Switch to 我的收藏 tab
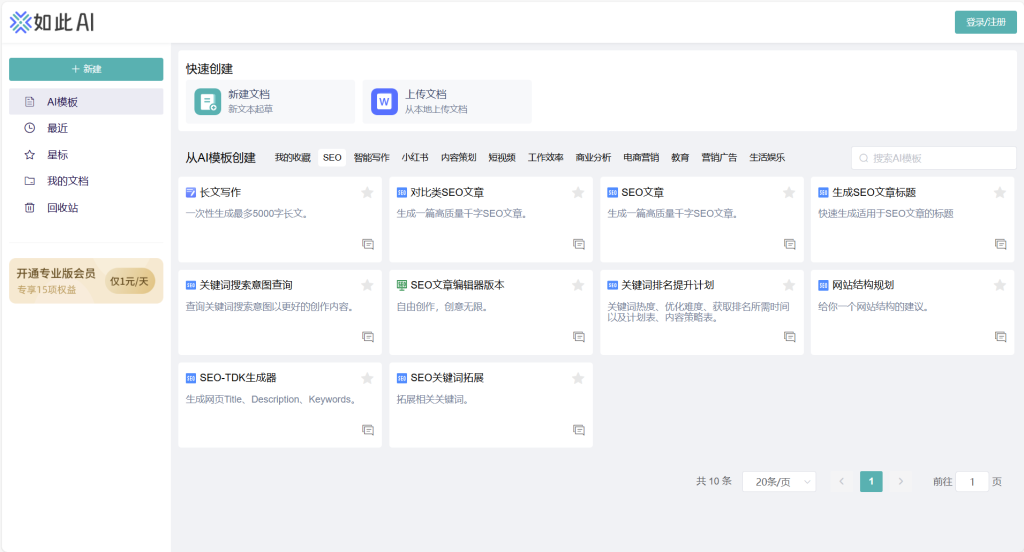Viewport: 1024px width, 552px height. coord(293,157)
